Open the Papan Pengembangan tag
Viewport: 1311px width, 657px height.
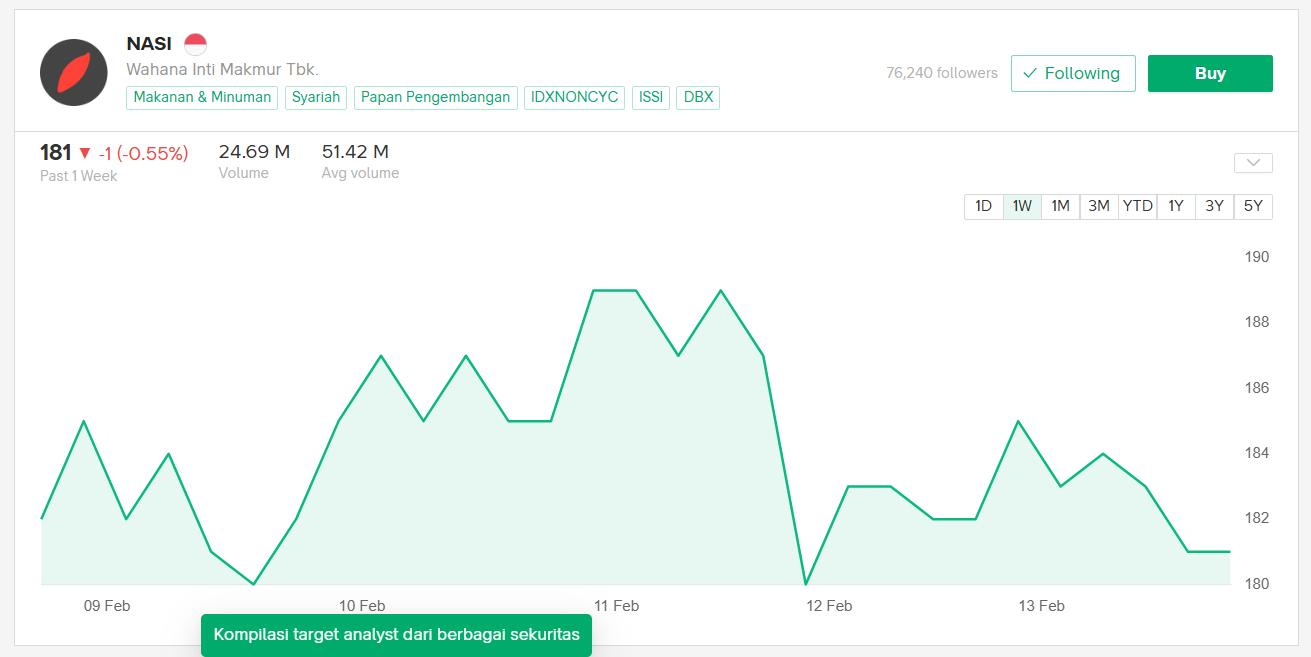click(435, 97)
